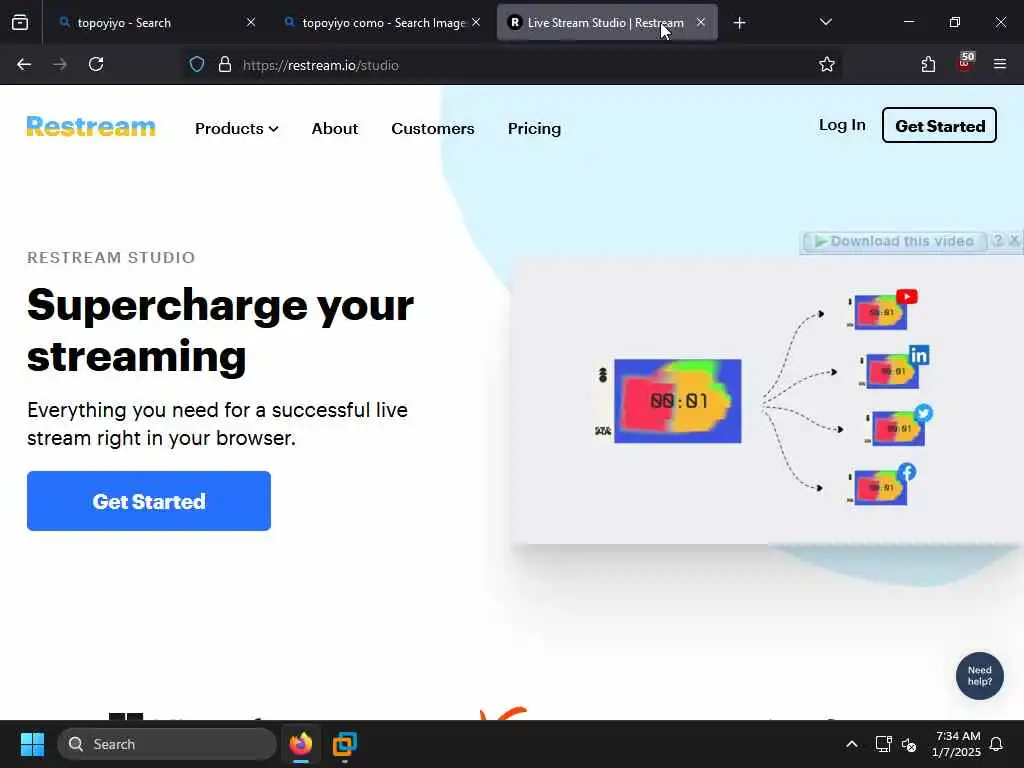Reload the page with the refresh icon
Viewport: 1024px width, 768px height.
click(96, 65)
